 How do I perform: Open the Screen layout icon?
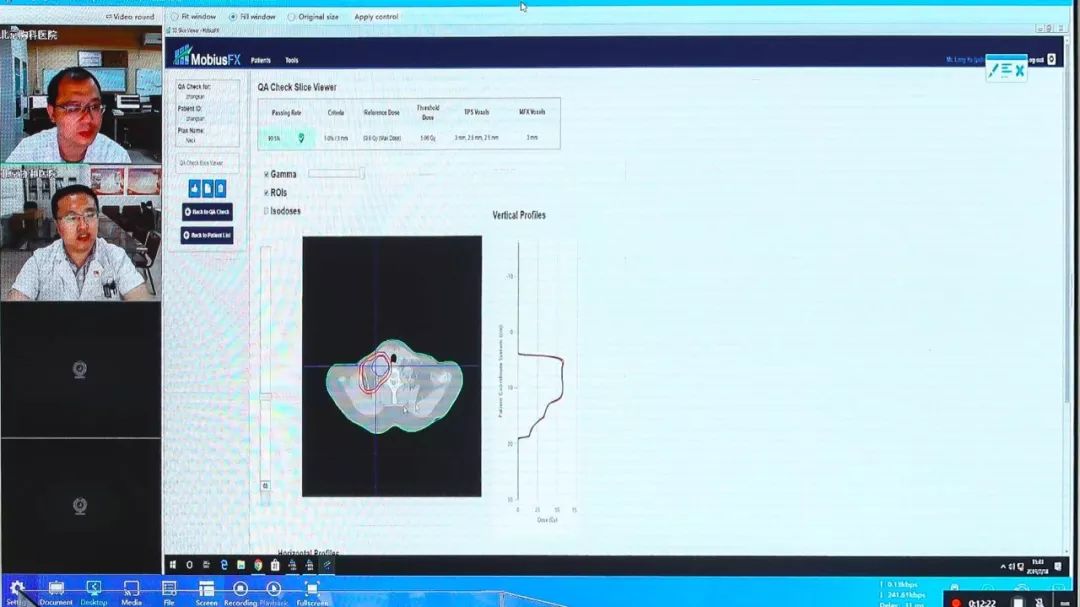pyautogui.click(x=206, y=589)
